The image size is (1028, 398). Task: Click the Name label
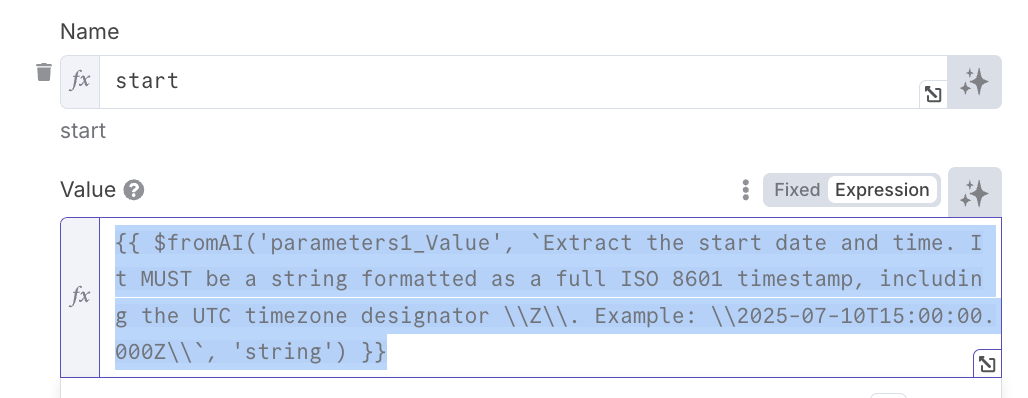point(90,31)
